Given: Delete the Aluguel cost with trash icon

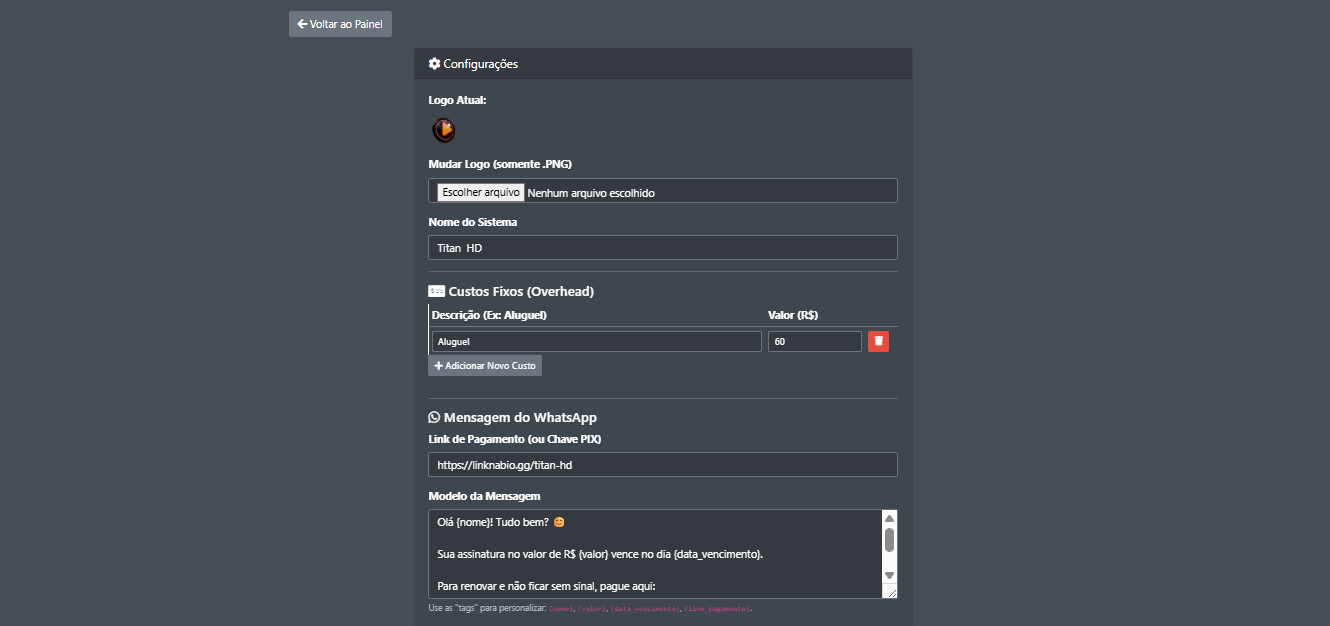Looking at the screenshot, I should [x=878, y=342].
